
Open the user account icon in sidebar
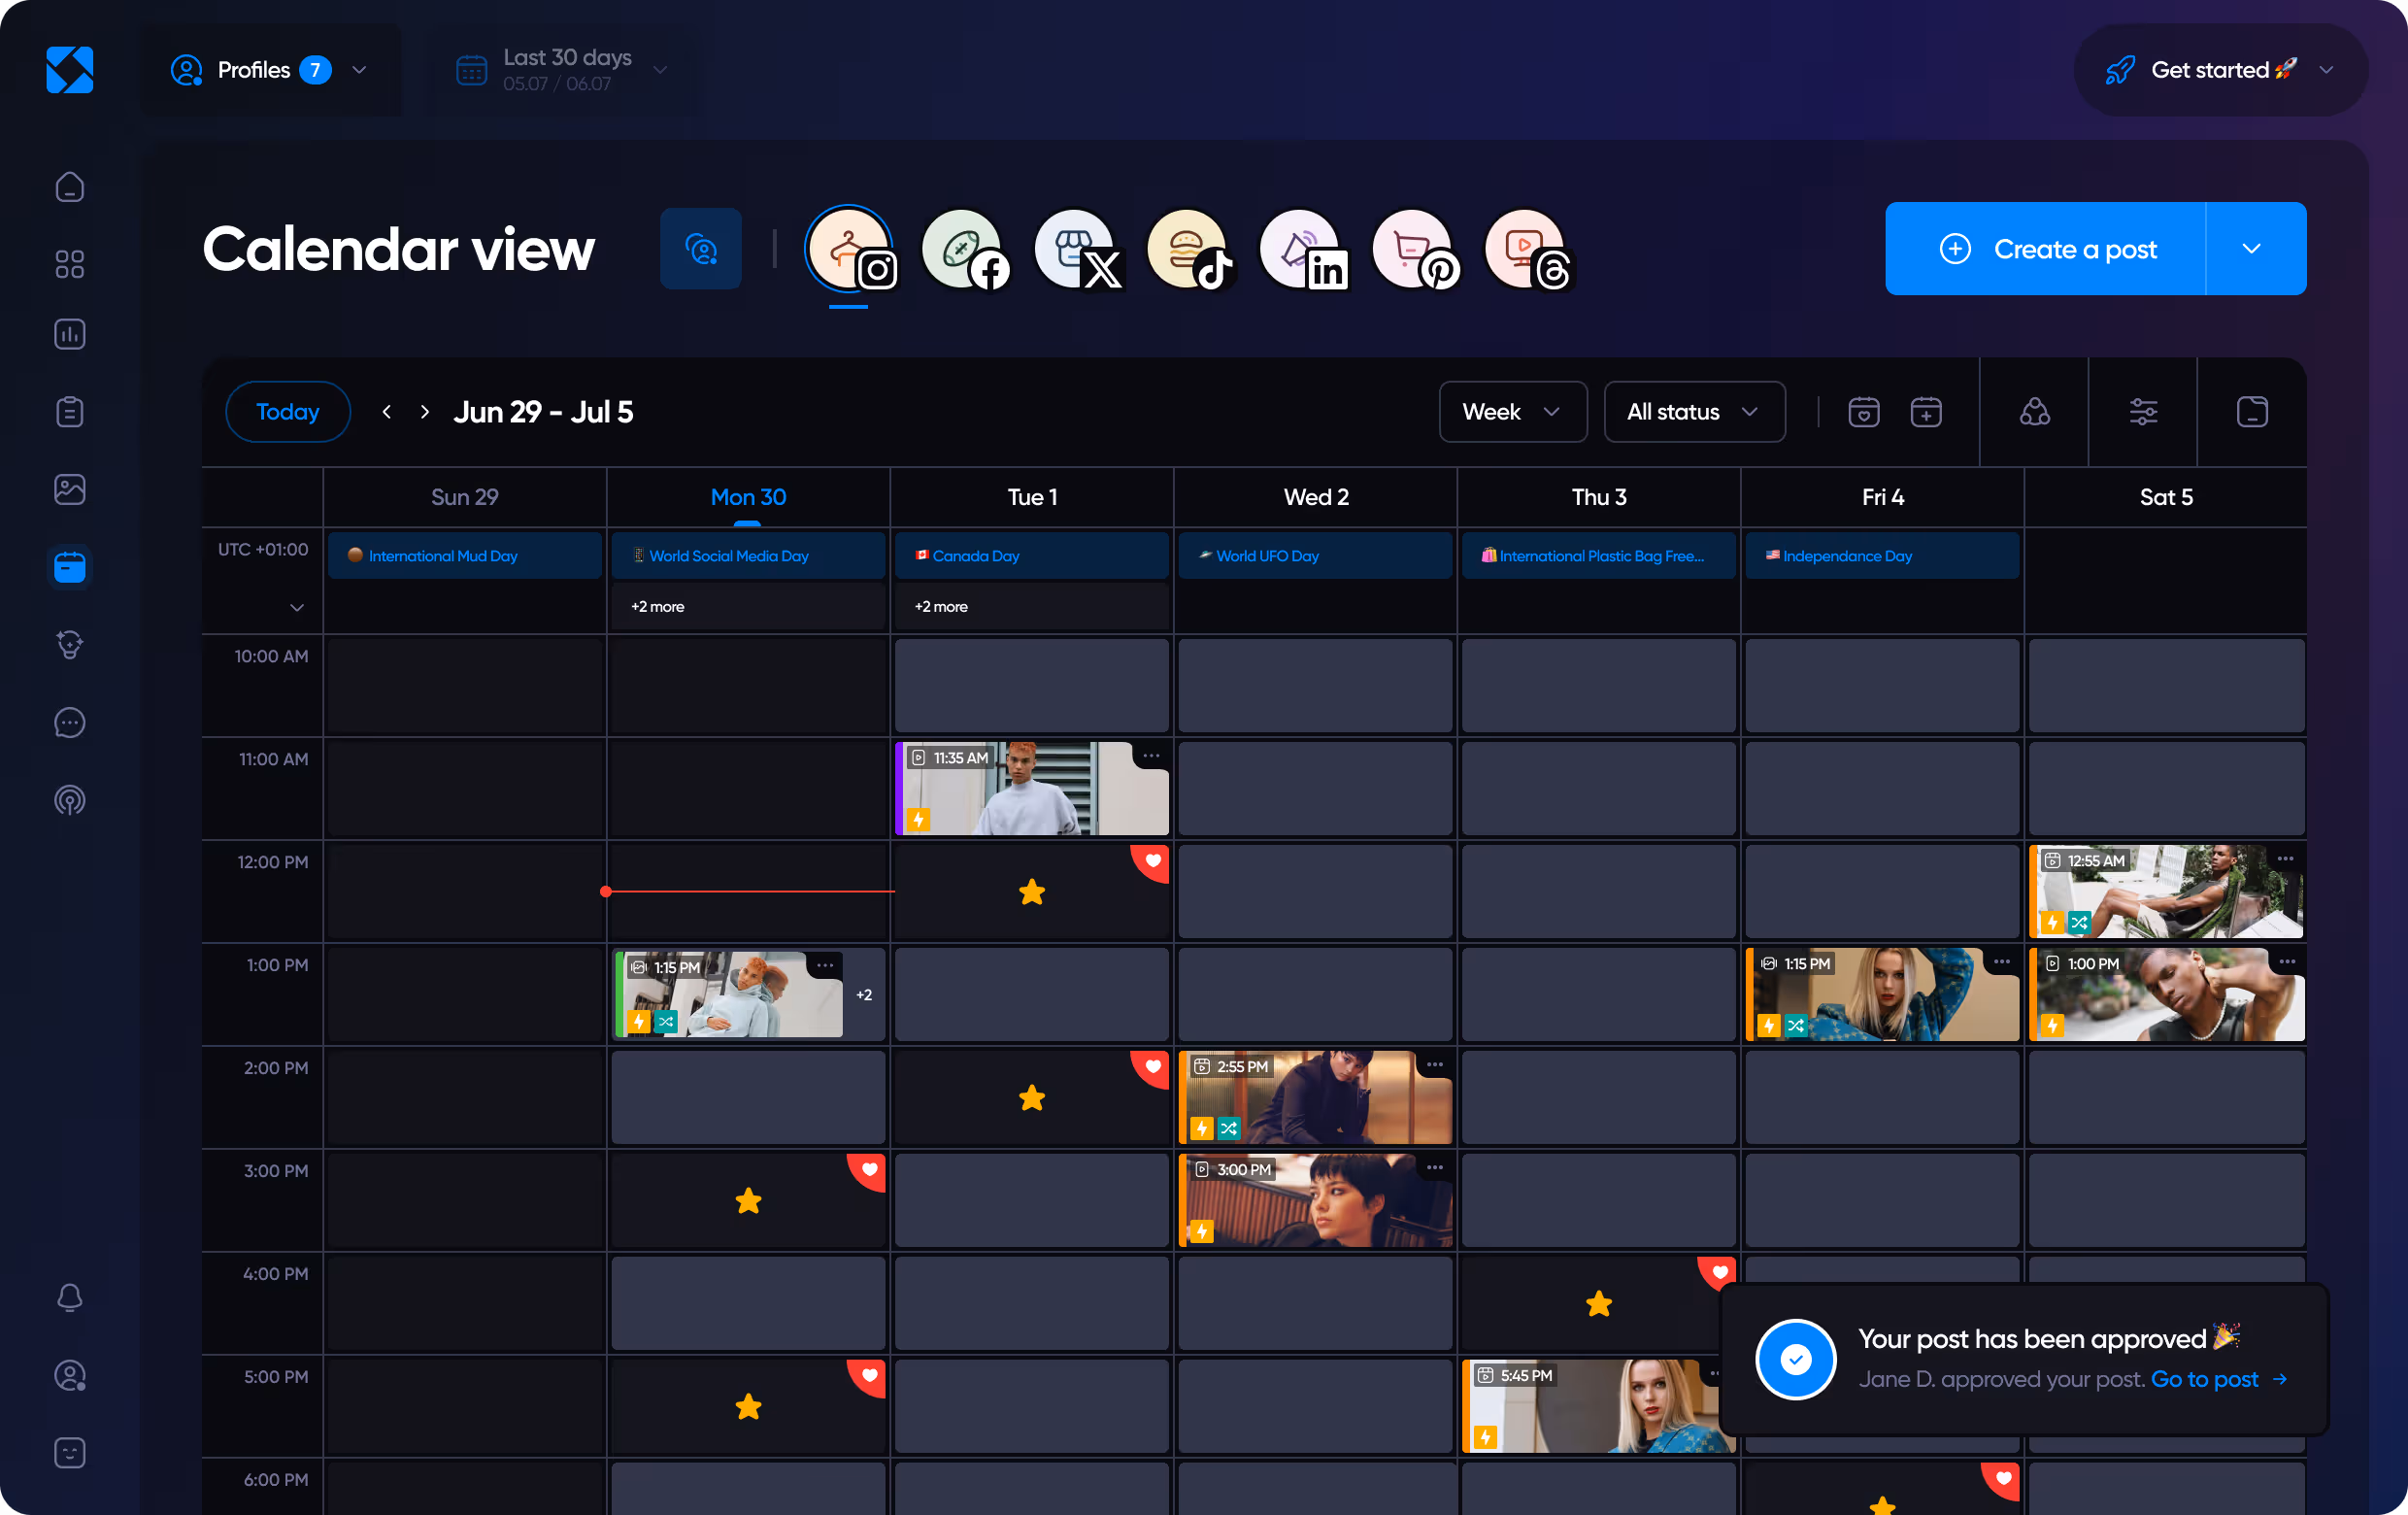click(x=69, y=1376)
